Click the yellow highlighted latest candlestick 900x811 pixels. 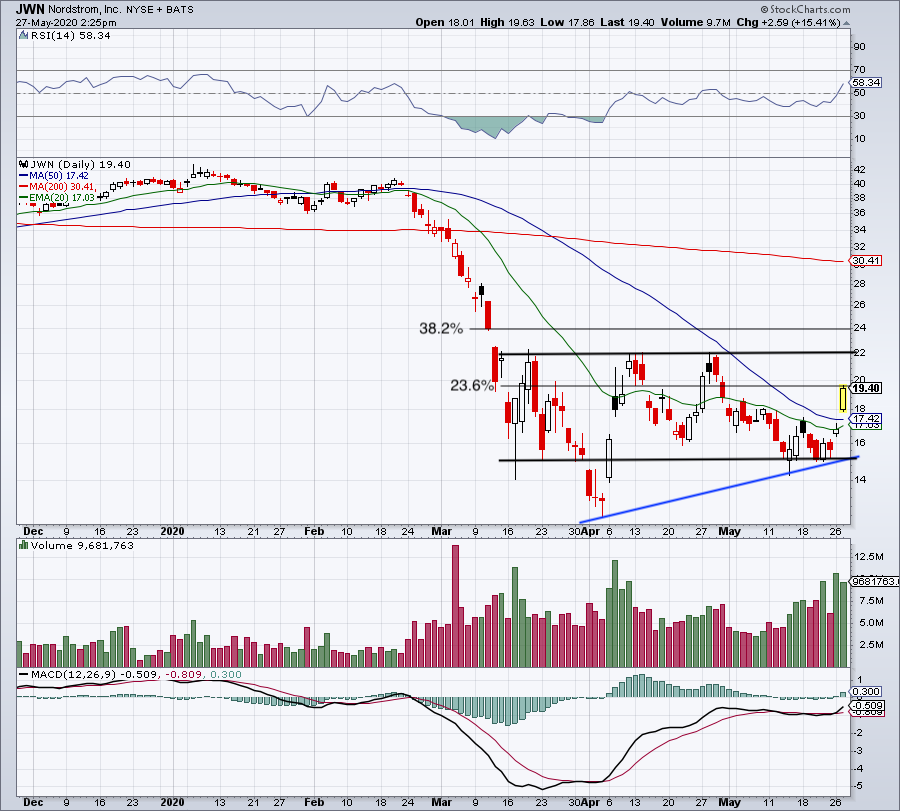point(843,399)
